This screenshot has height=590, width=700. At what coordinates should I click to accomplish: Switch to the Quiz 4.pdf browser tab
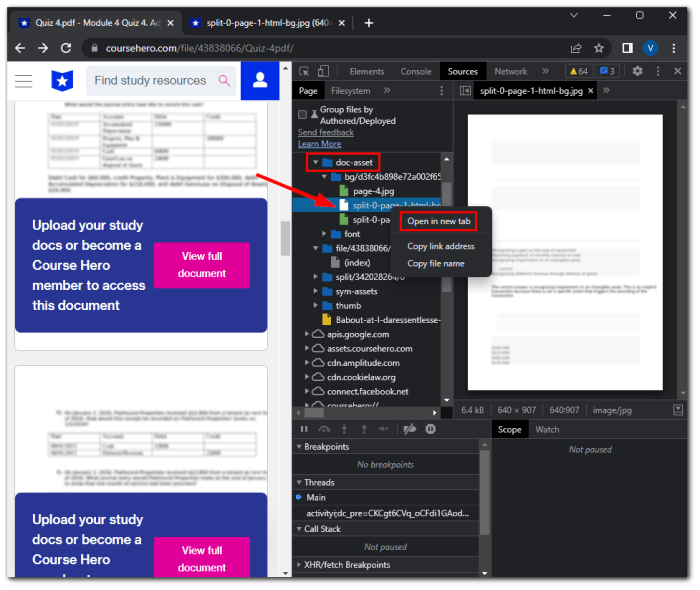point(97,23)
